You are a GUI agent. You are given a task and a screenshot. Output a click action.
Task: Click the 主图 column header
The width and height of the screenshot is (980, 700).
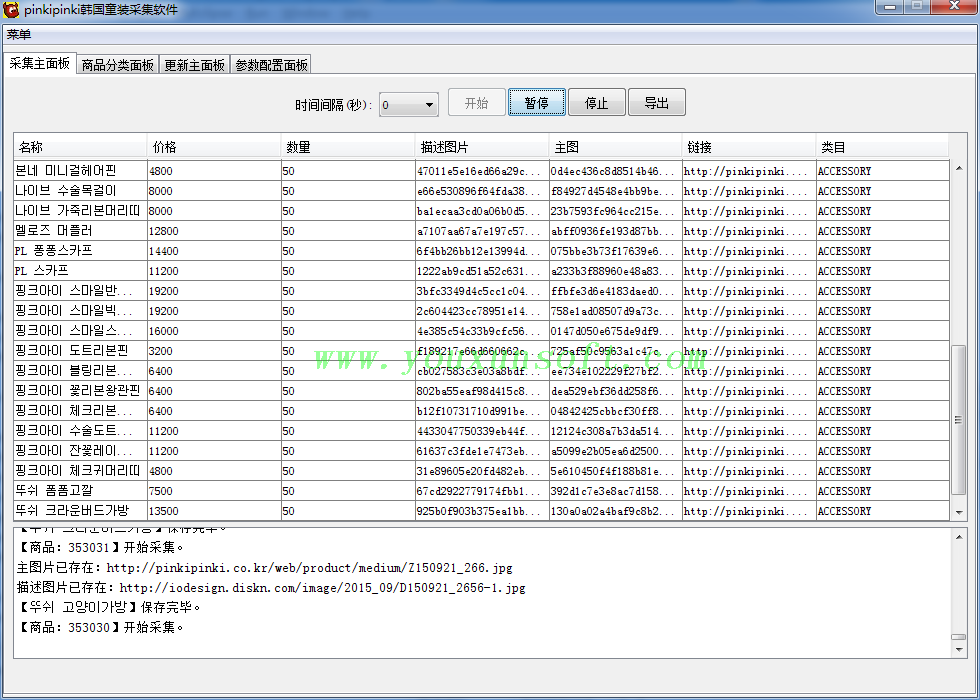616,148
